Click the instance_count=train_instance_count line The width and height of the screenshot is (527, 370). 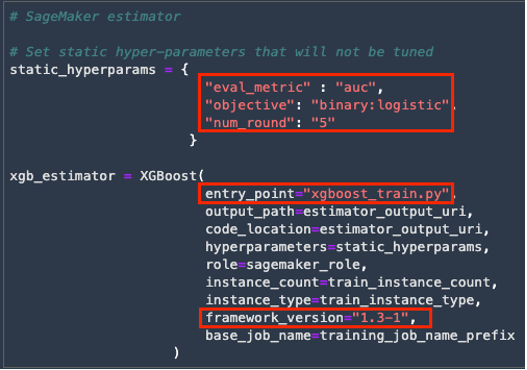[x=351, y=282]
